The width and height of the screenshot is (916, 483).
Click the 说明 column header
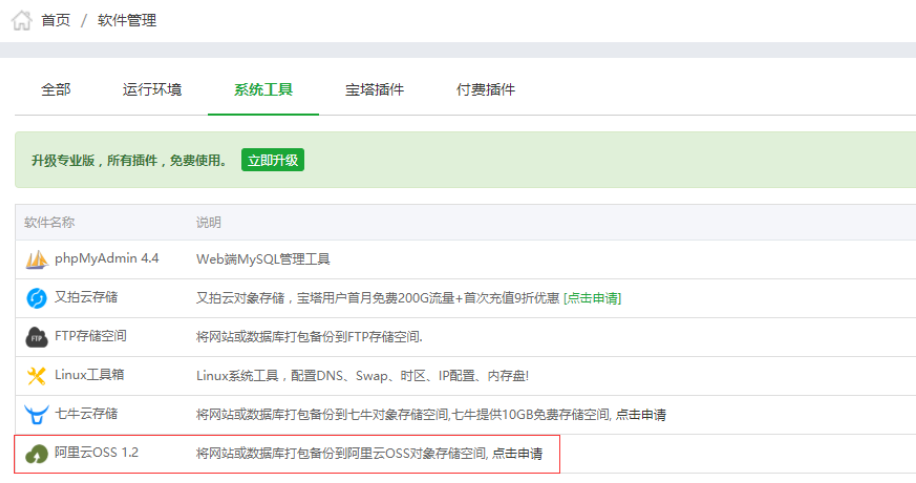click(209, 222)
